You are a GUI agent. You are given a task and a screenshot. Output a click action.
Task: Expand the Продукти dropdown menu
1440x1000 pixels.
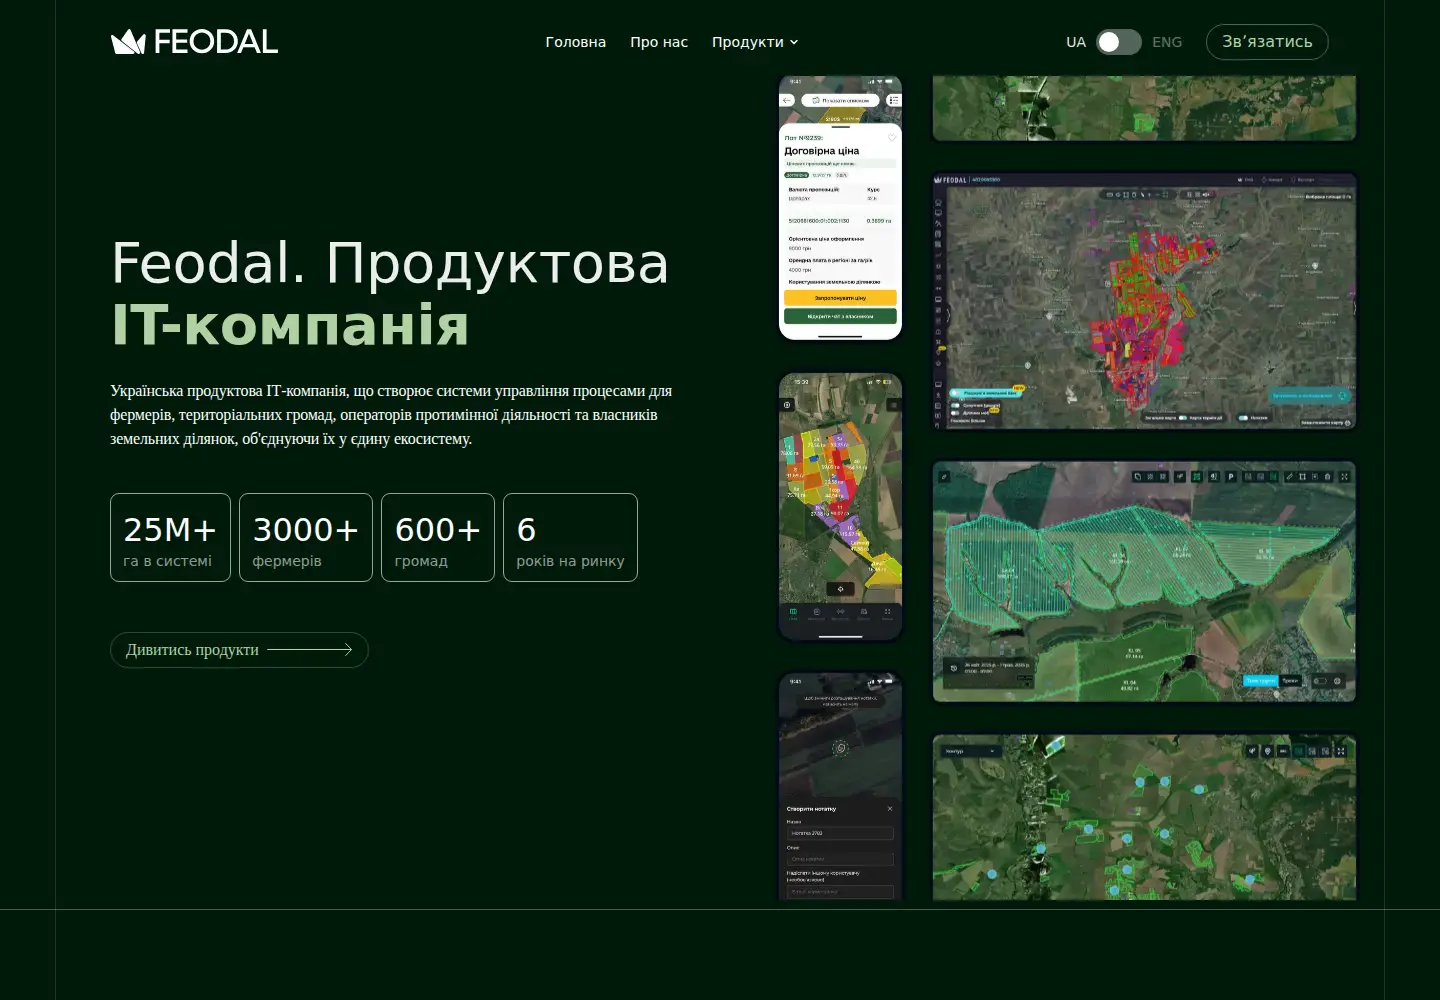pos(755,42)
